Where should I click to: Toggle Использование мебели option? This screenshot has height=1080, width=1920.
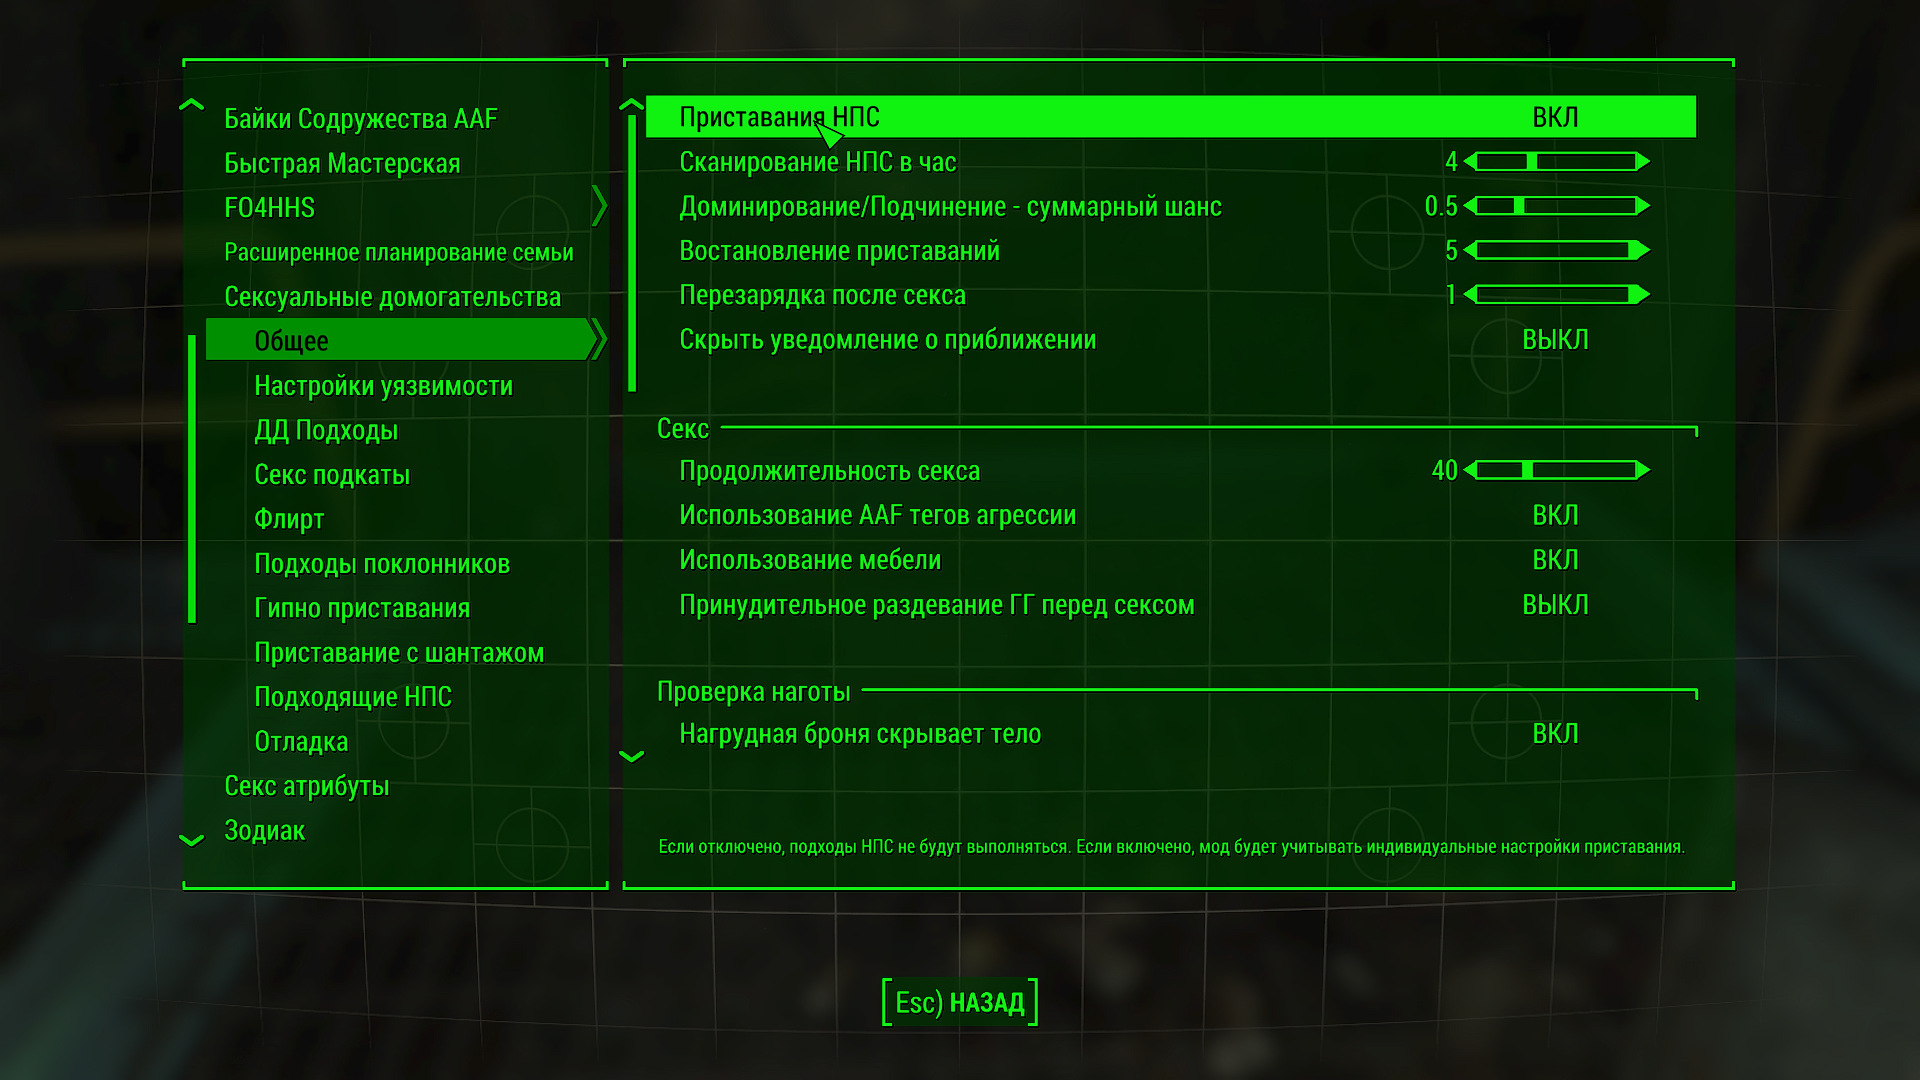tap(1554, 560)
